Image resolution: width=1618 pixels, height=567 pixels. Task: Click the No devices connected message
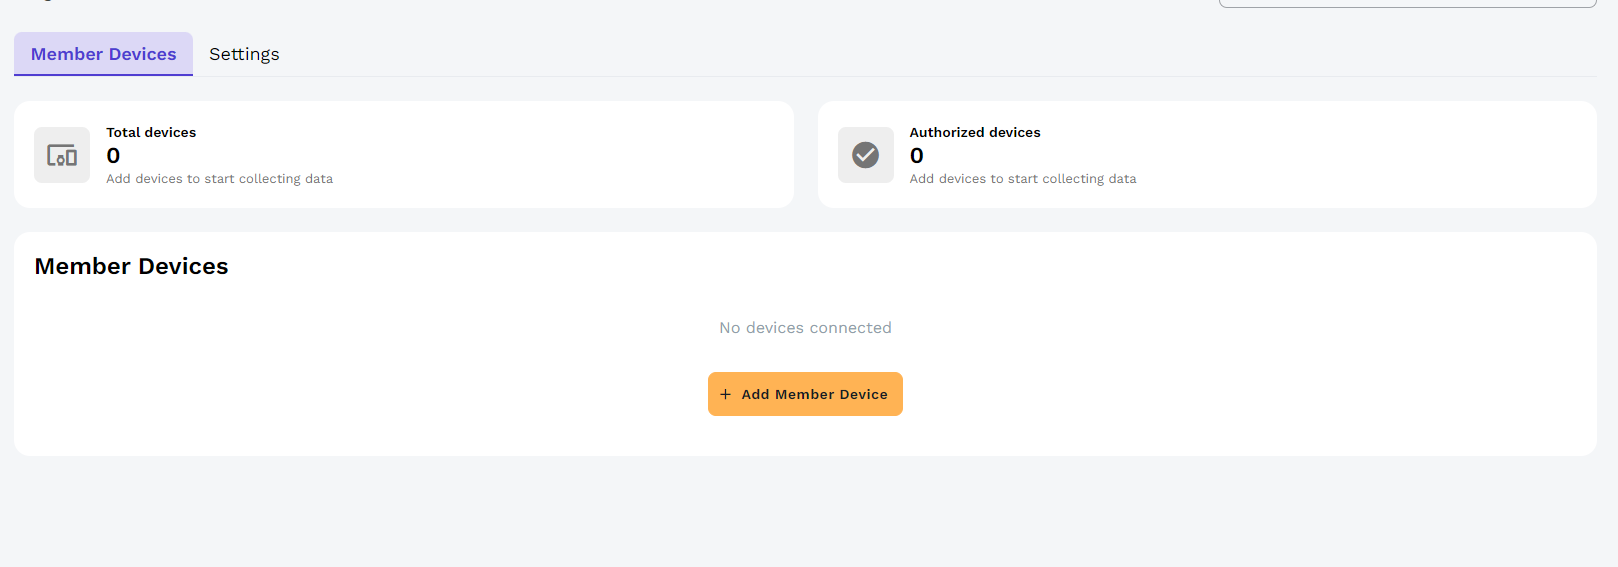tap(805, 328)
